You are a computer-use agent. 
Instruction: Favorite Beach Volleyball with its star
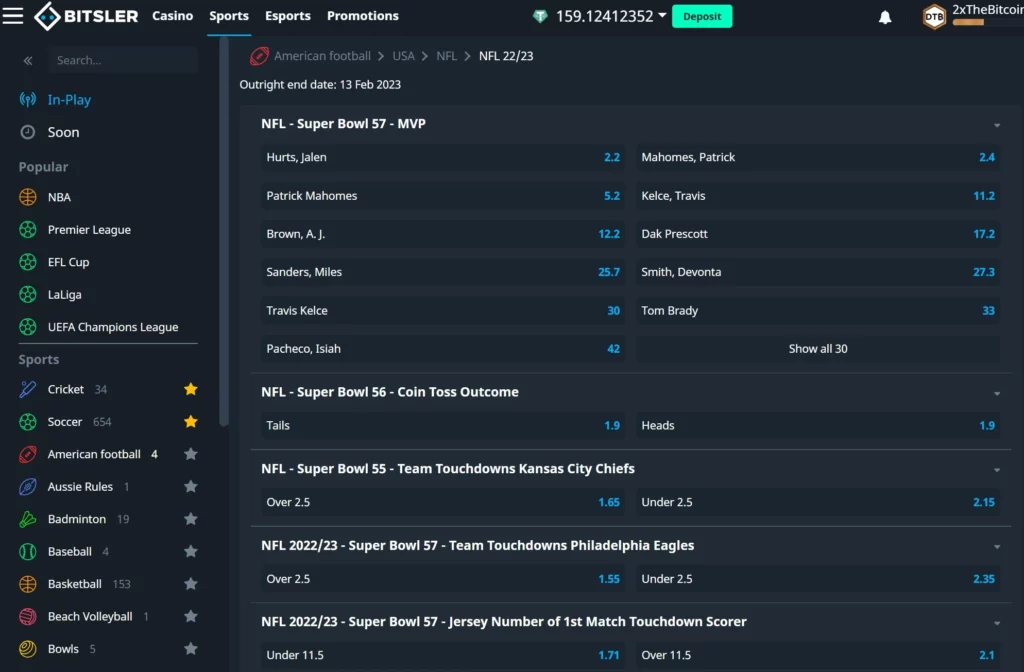pos(191,616)
